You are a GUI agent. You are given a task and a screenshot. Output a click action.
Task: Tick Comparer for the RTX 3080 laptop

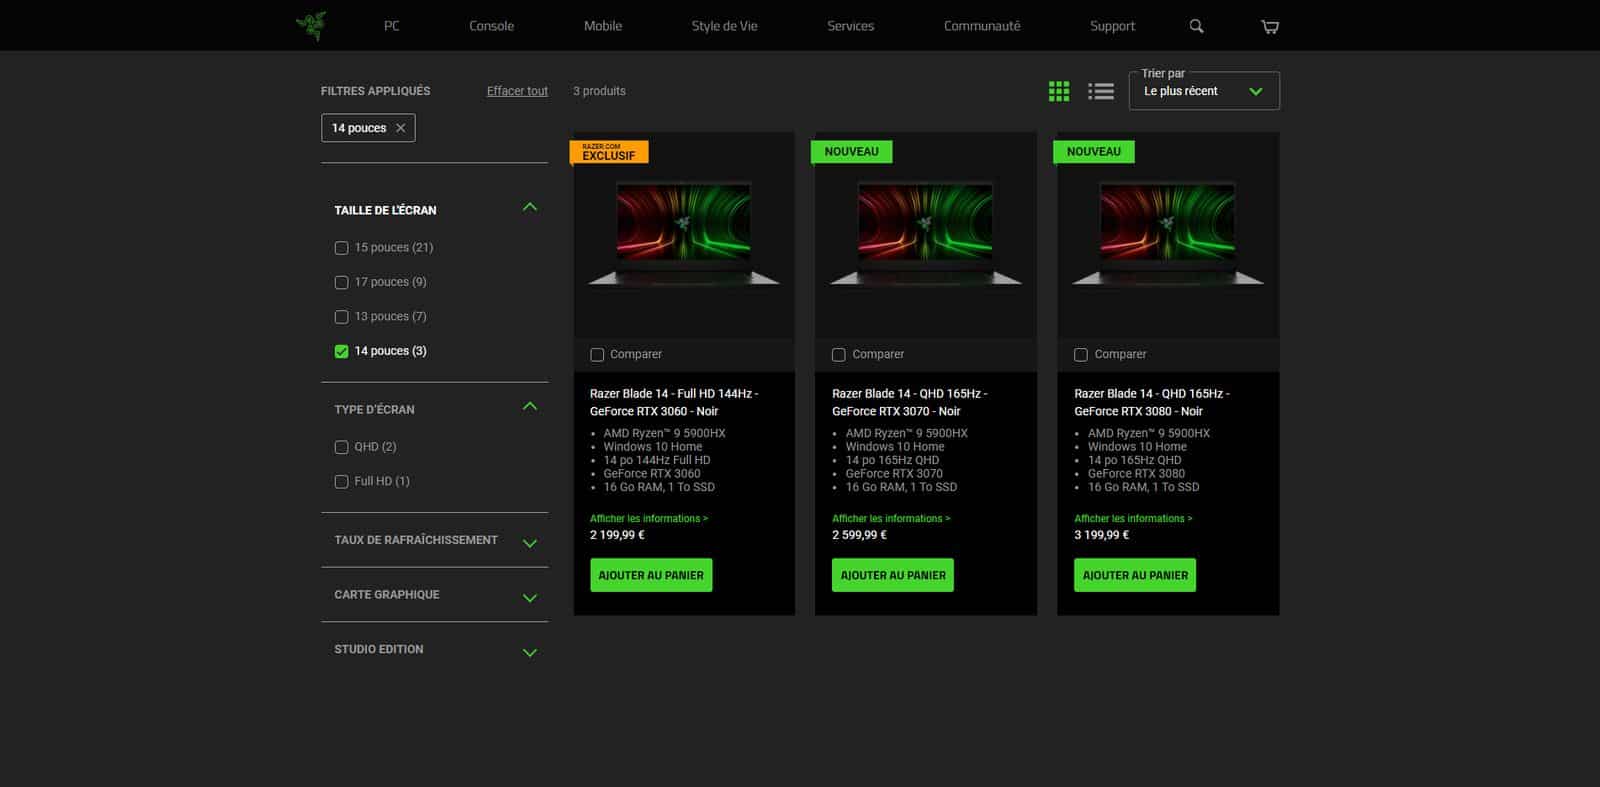point(1081,354)
